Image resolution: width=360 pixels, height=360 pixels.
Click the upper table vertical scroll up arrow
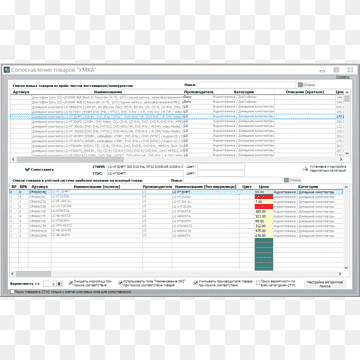347,92
